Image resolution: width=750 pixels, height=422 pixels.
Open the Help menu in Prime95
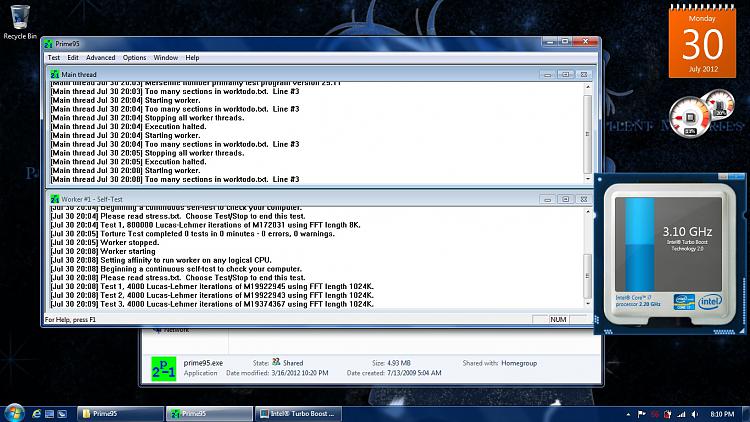tap(192, 57)
